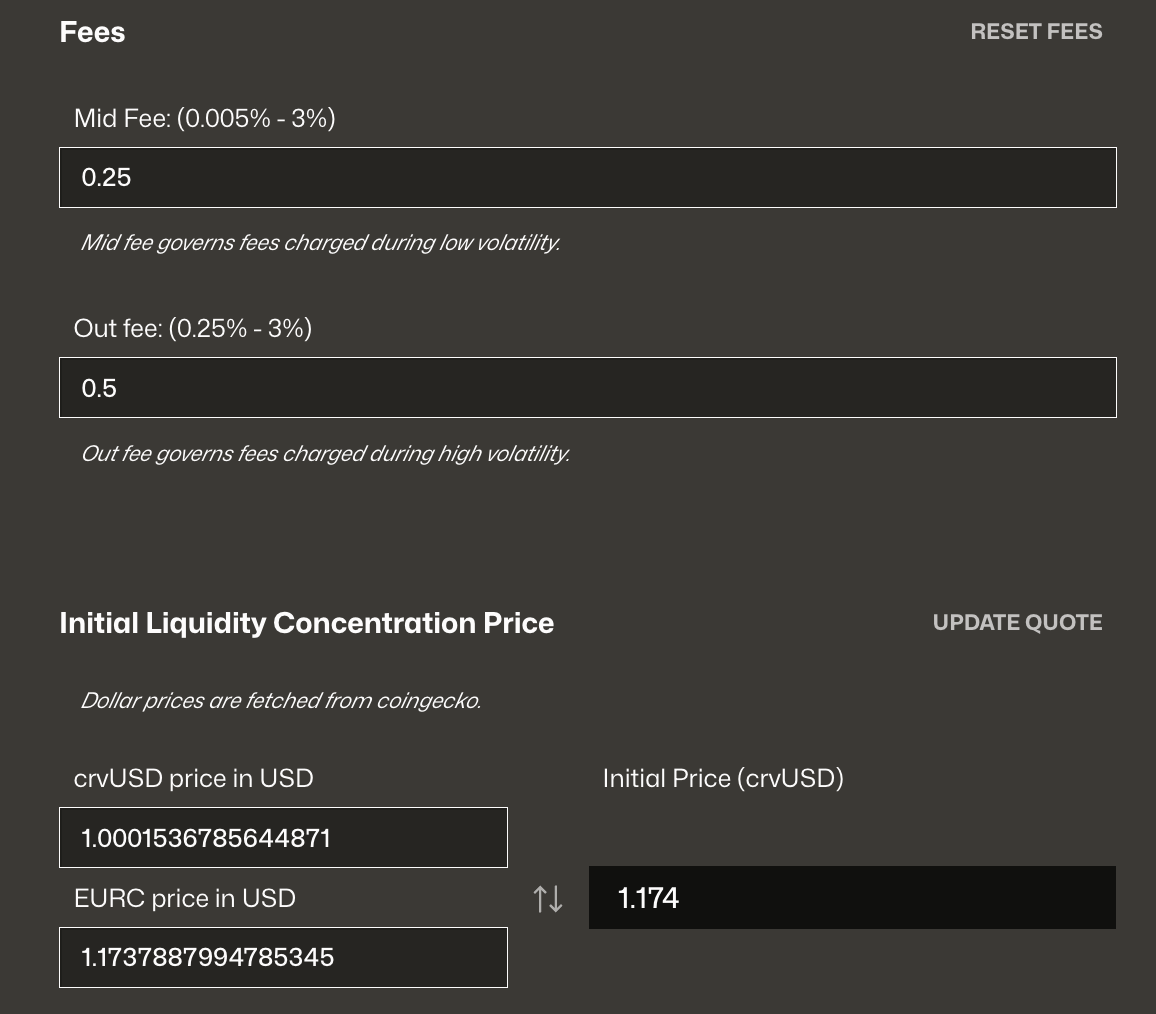
Task: Click the Initial Price input showing 1.174
Action: click(851, 898)
